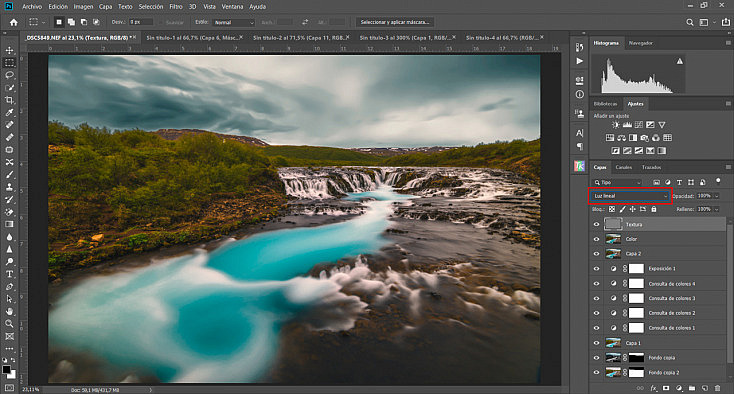
Task: Open the Relleno slider dropdown arrow
Action: (x=716, y=209)
